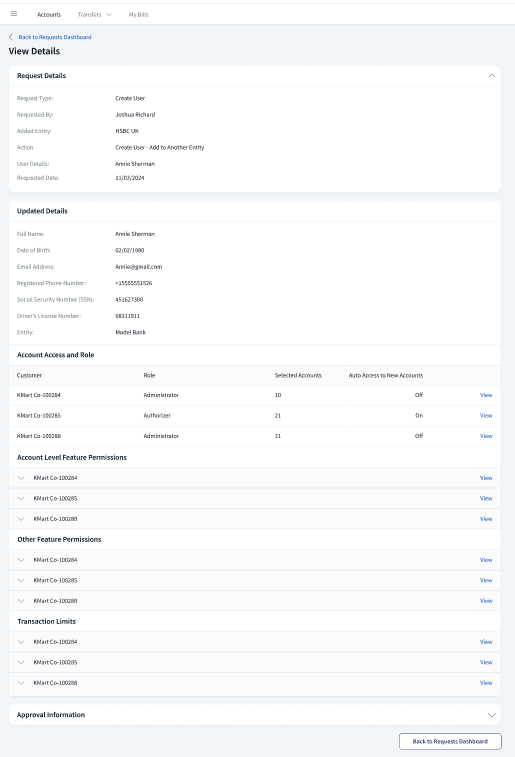The image size is (515, 757).
Task: Expand the Approval Information section
Action: pyautogui.click(x=491, y=715)
